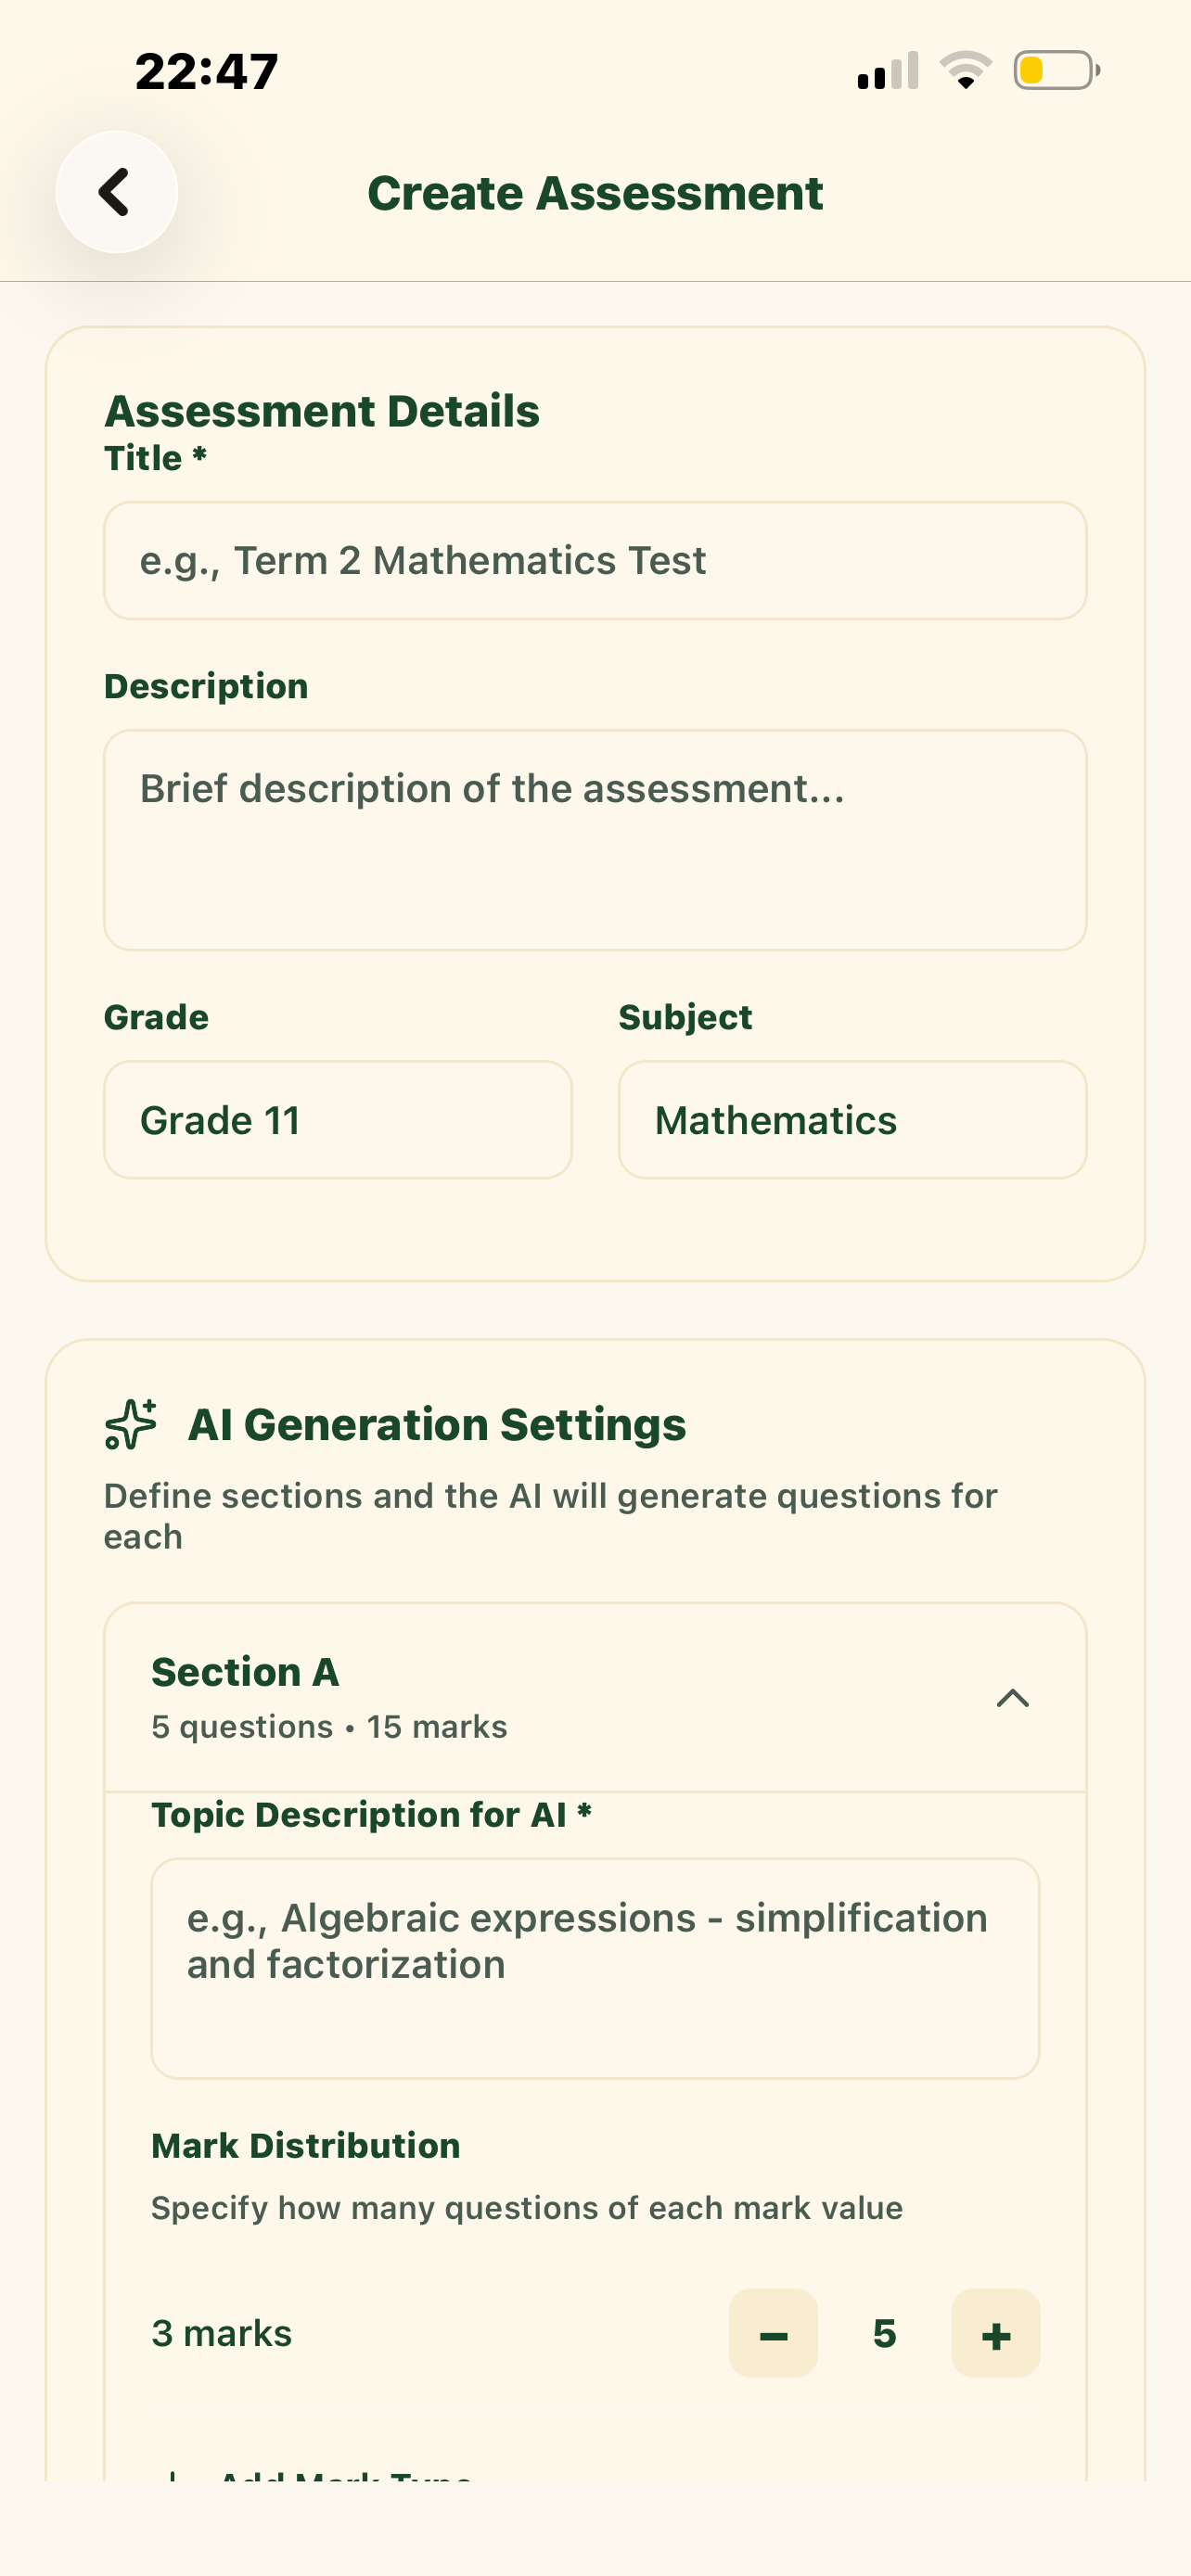Image resolution: width=1191 pixels, height=2576 pixels.
Task: Tap the Section A header title
Action: [245, 1671]
